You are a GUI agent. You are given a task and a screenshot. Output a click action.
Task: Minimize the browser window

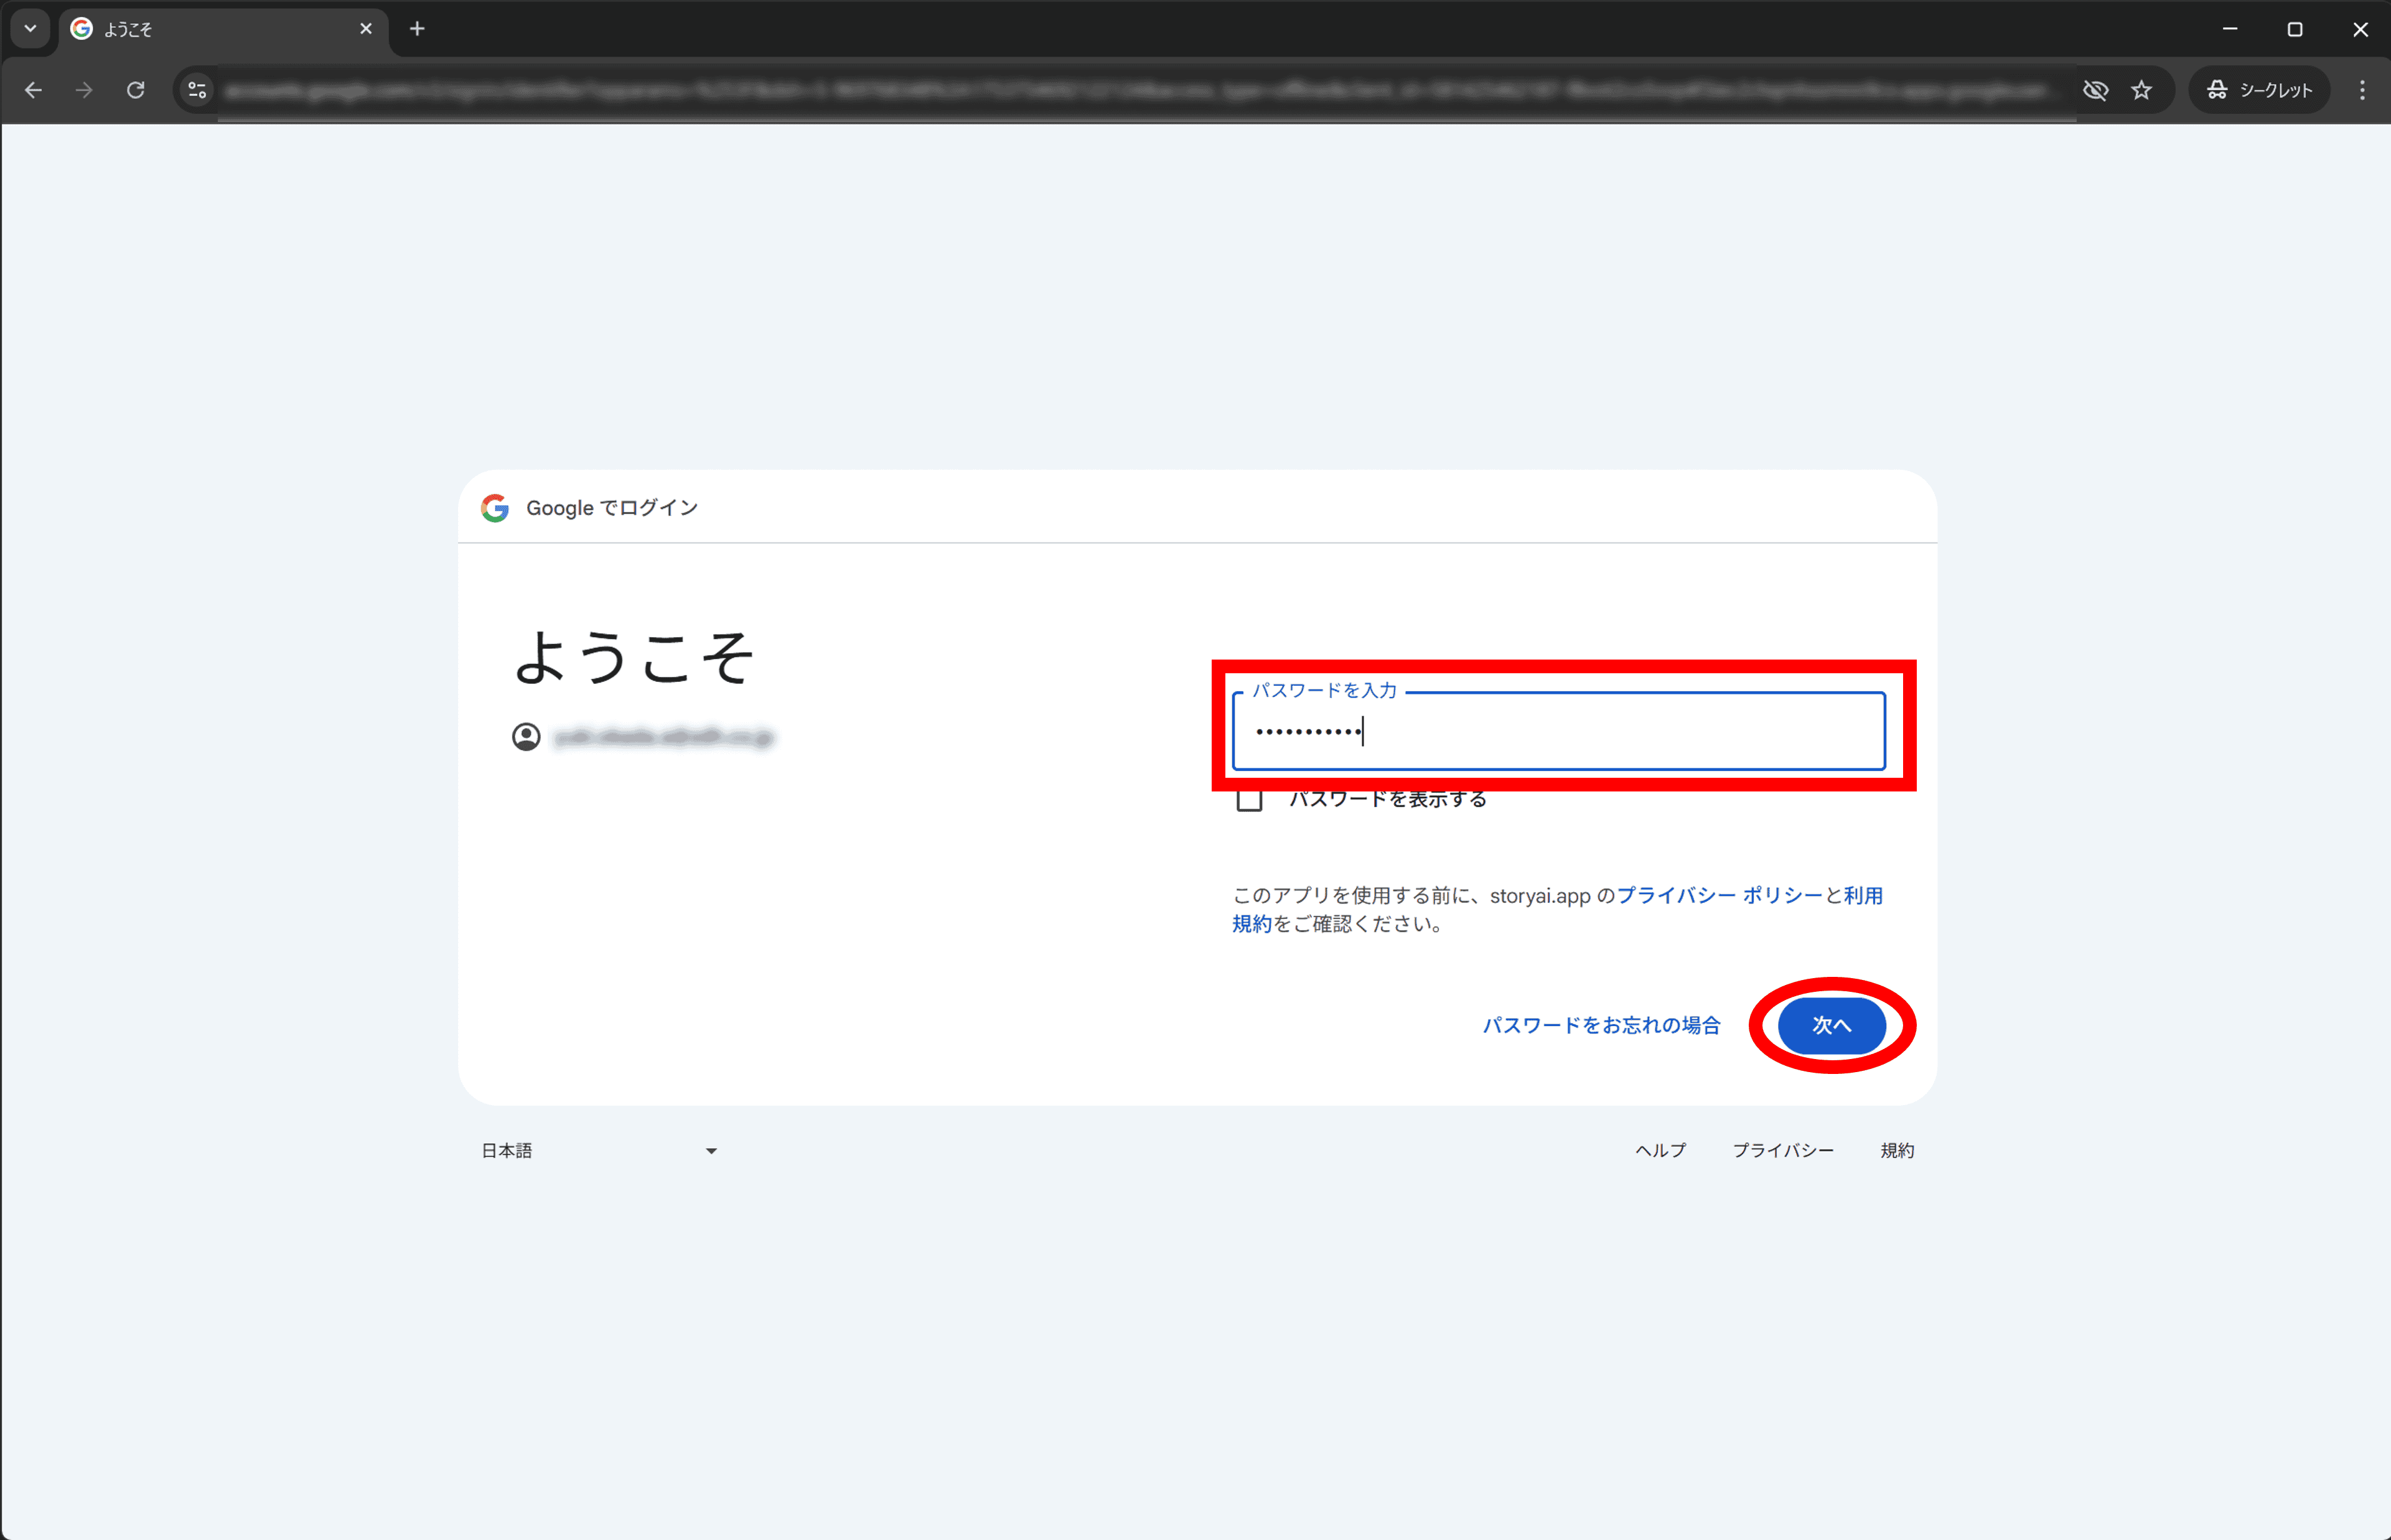[2230, 29]
